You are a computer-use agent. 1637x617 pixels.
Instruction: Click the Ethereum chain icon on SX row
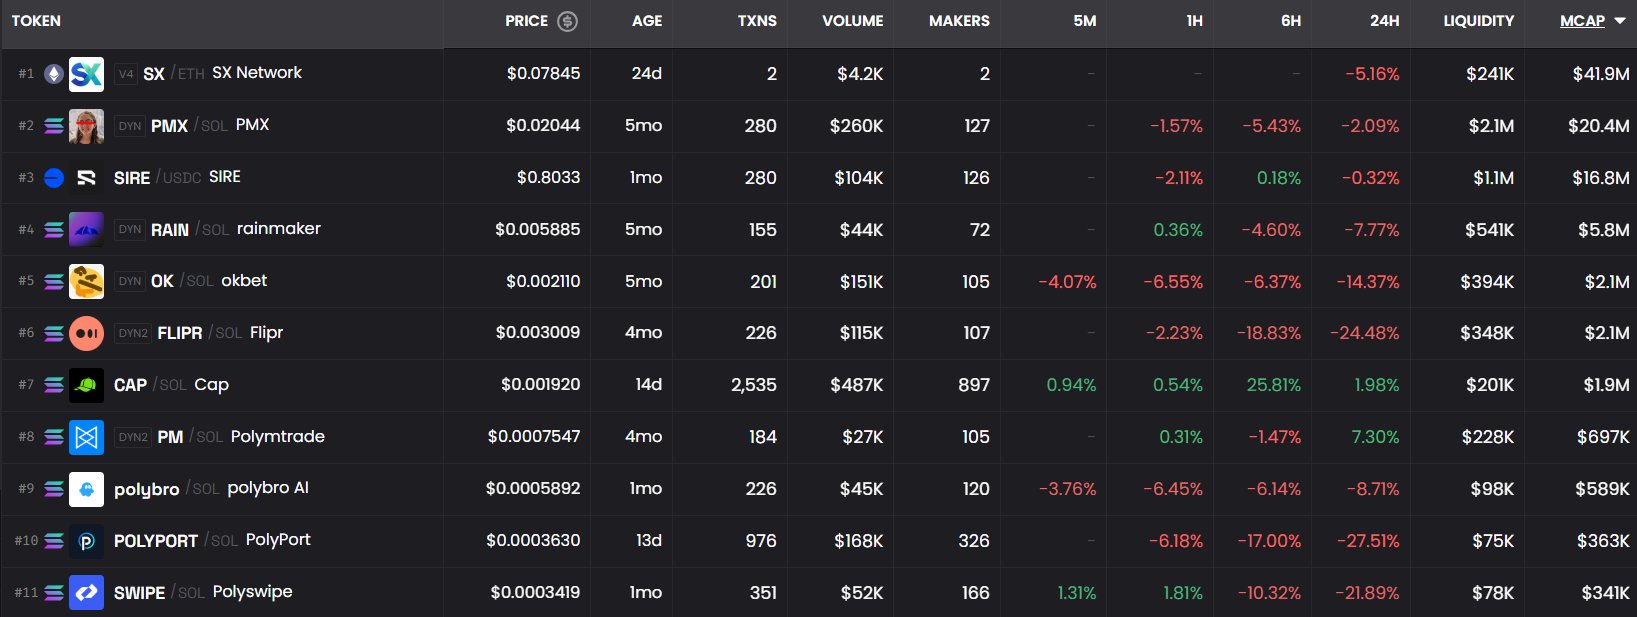pyautogui.click(x=54, y=74)
